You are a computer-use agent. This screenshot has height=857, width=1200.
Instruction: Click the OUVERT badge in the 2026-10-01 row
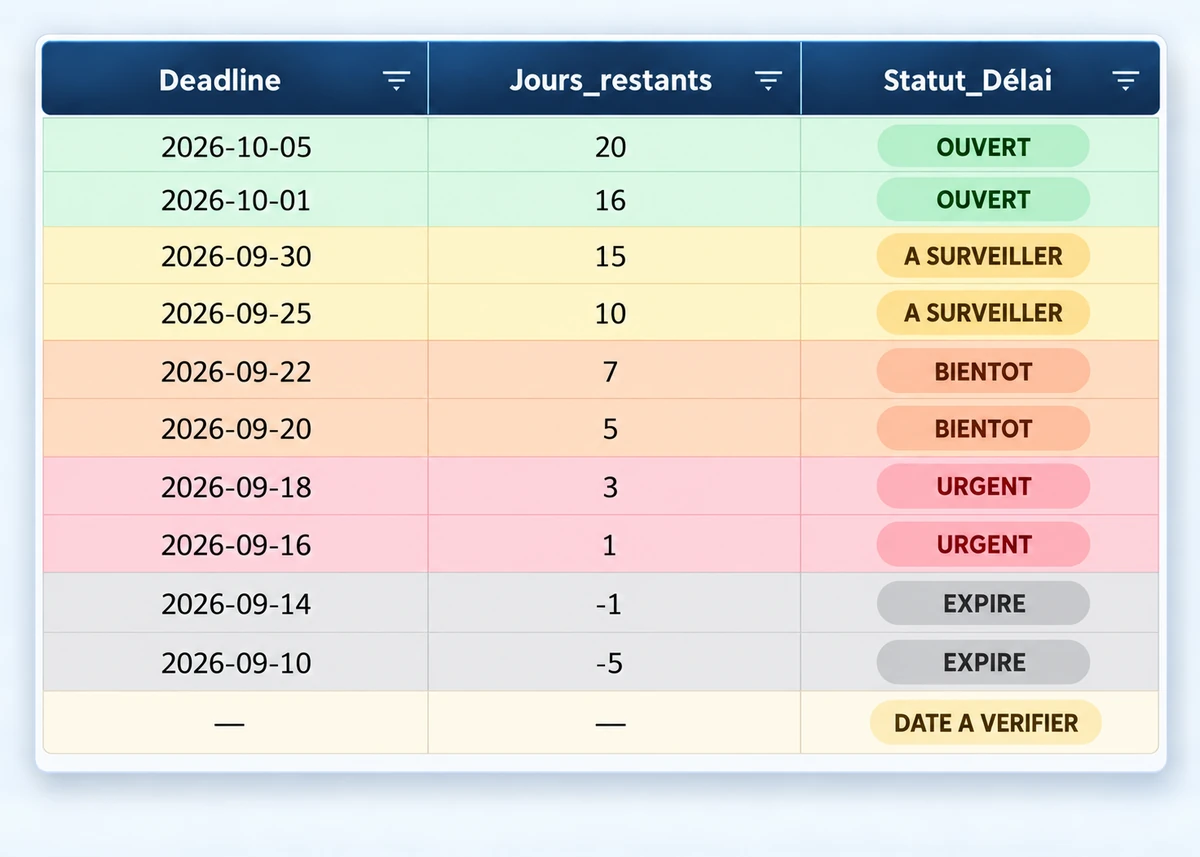[x=983, y=200]
